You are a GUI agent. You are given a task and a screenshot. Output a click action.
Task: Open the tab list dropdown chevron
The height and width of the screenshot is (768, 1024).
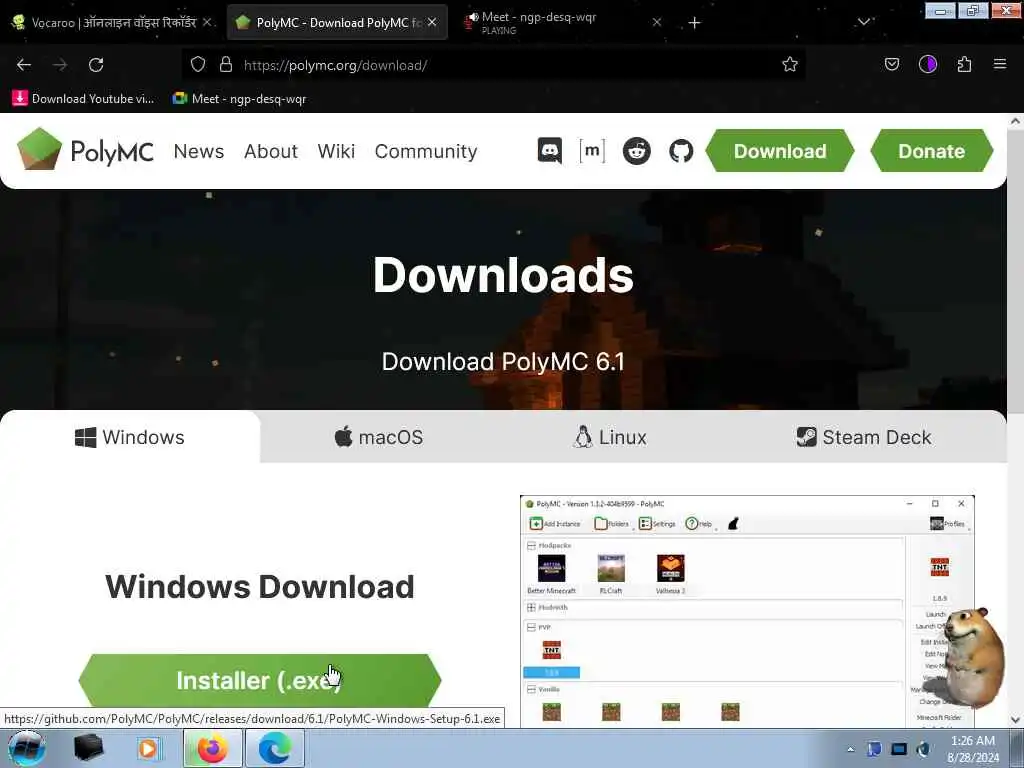863,22
